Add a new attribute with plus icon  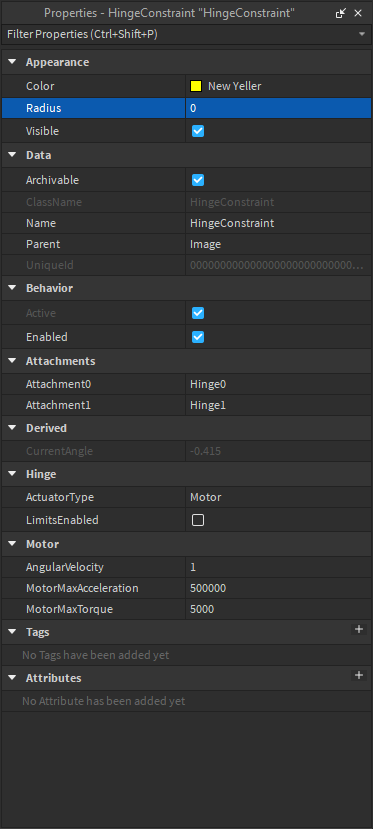pyautogui.click(x=359, y=675)
